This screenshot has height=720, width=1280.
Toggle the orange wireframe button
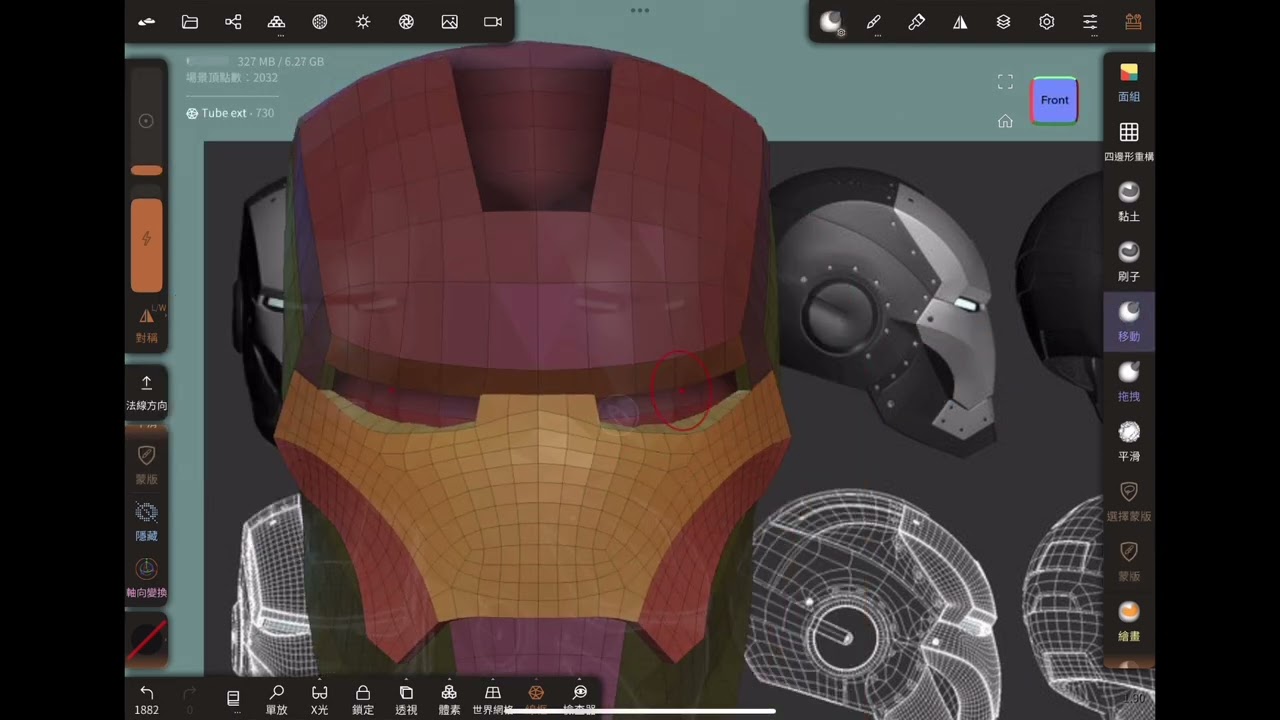click(536, 699)
